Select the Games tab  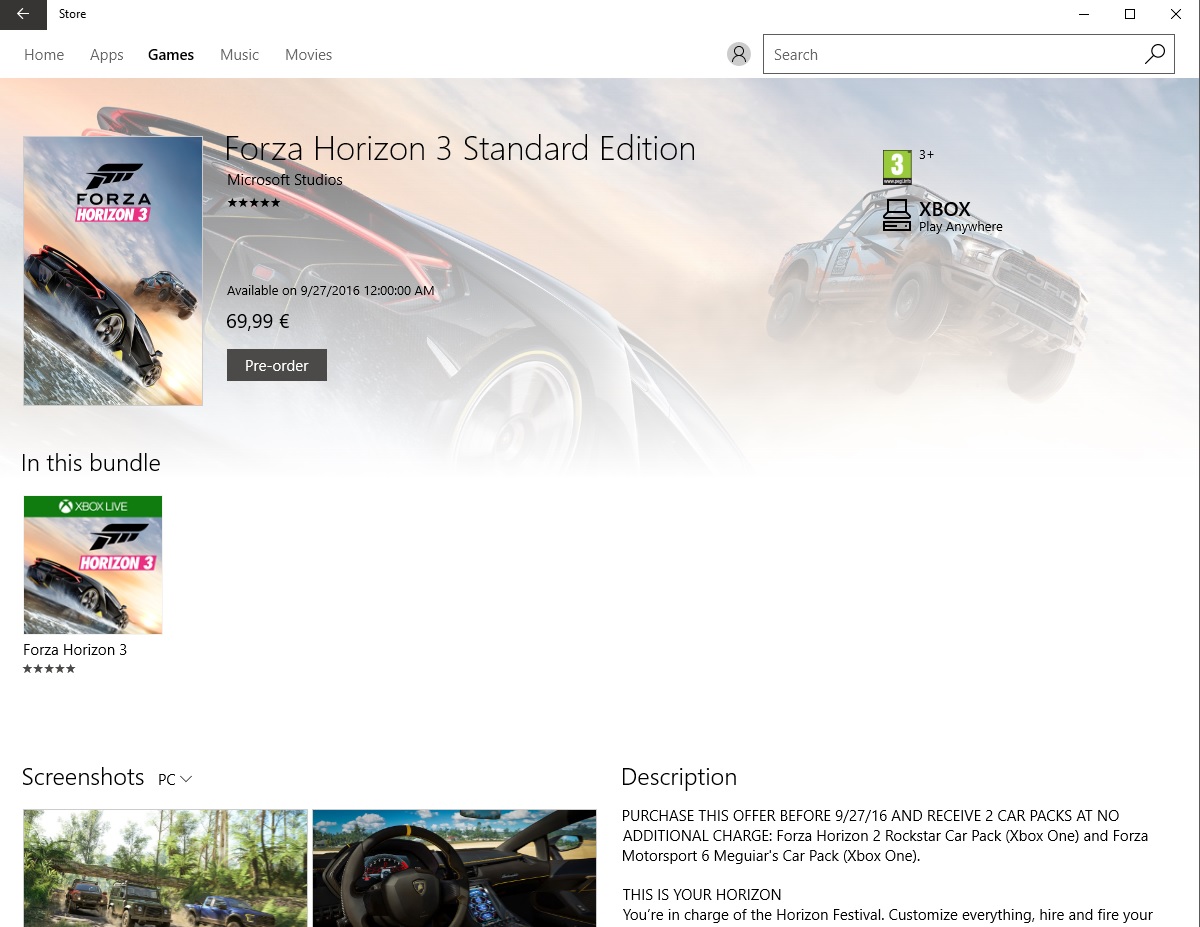coord(171,55)
